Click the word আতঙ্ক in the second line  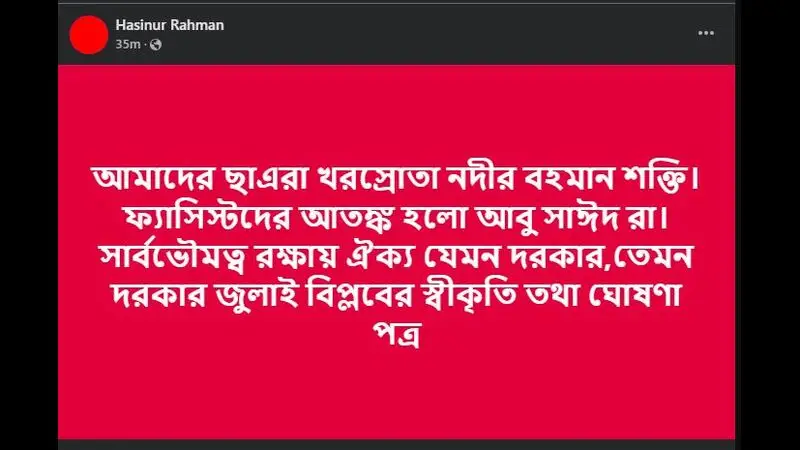[x=346, y=218]
